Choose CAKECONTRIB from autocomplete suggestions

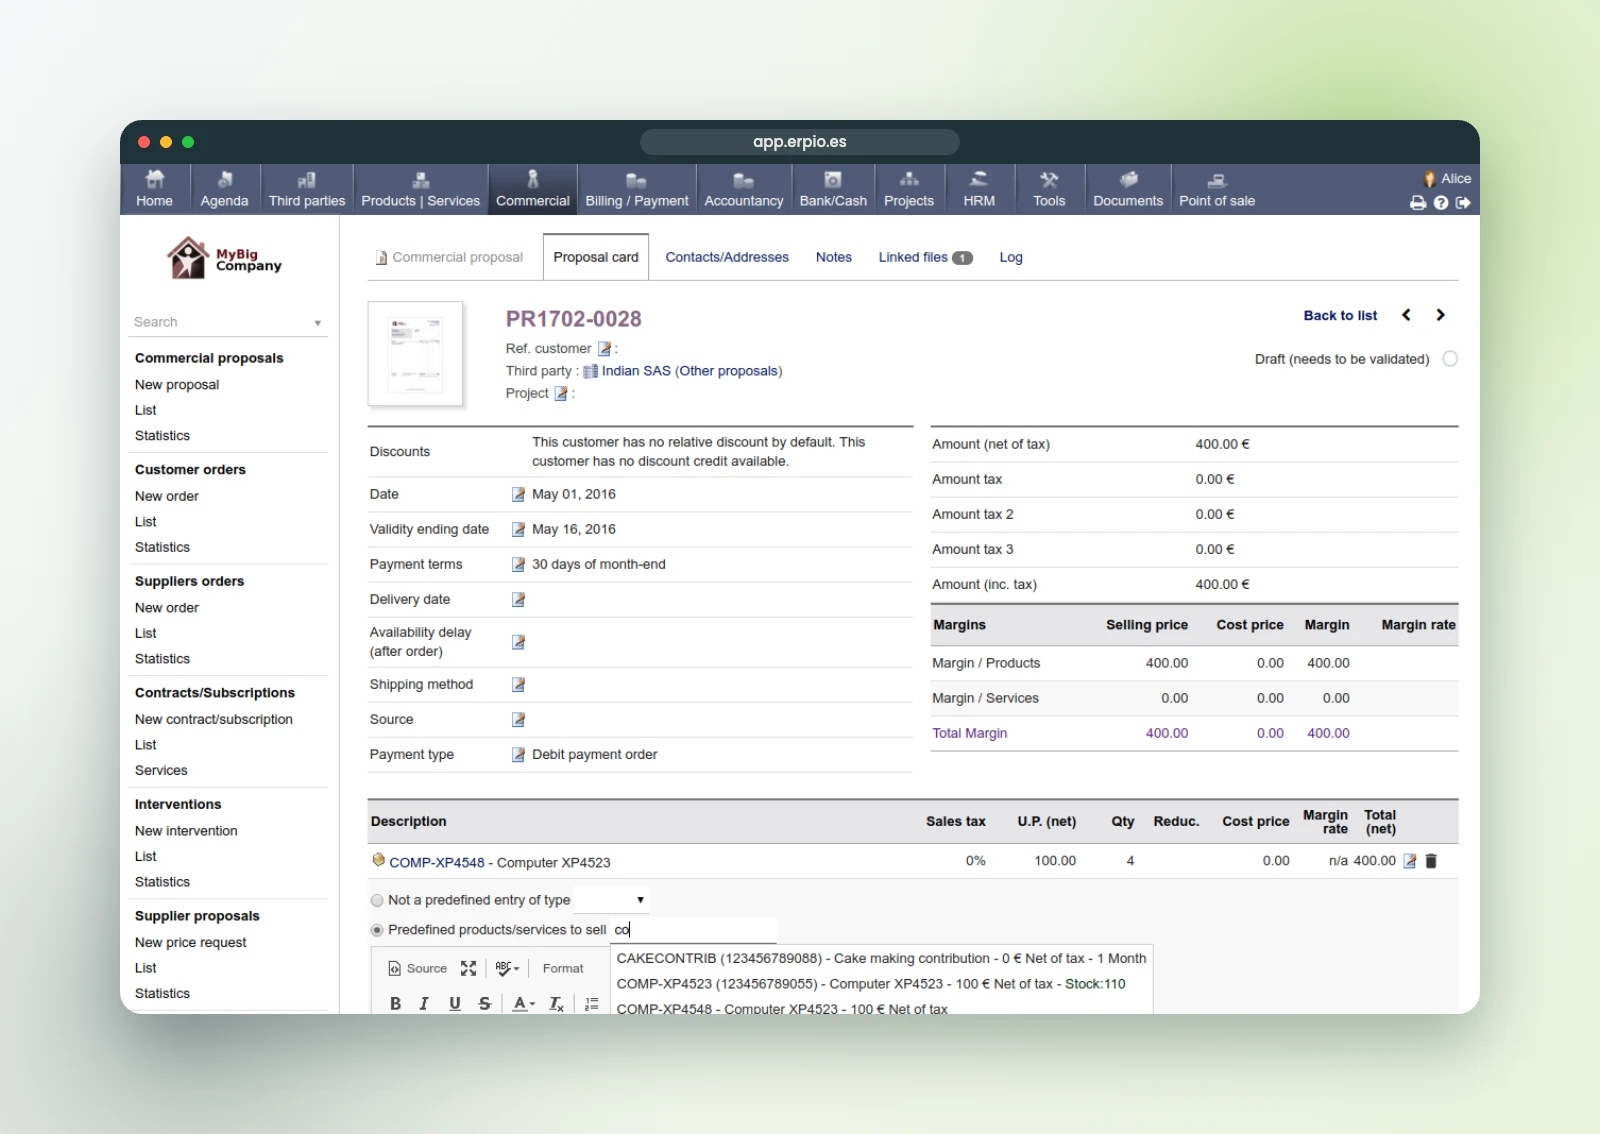881,958
